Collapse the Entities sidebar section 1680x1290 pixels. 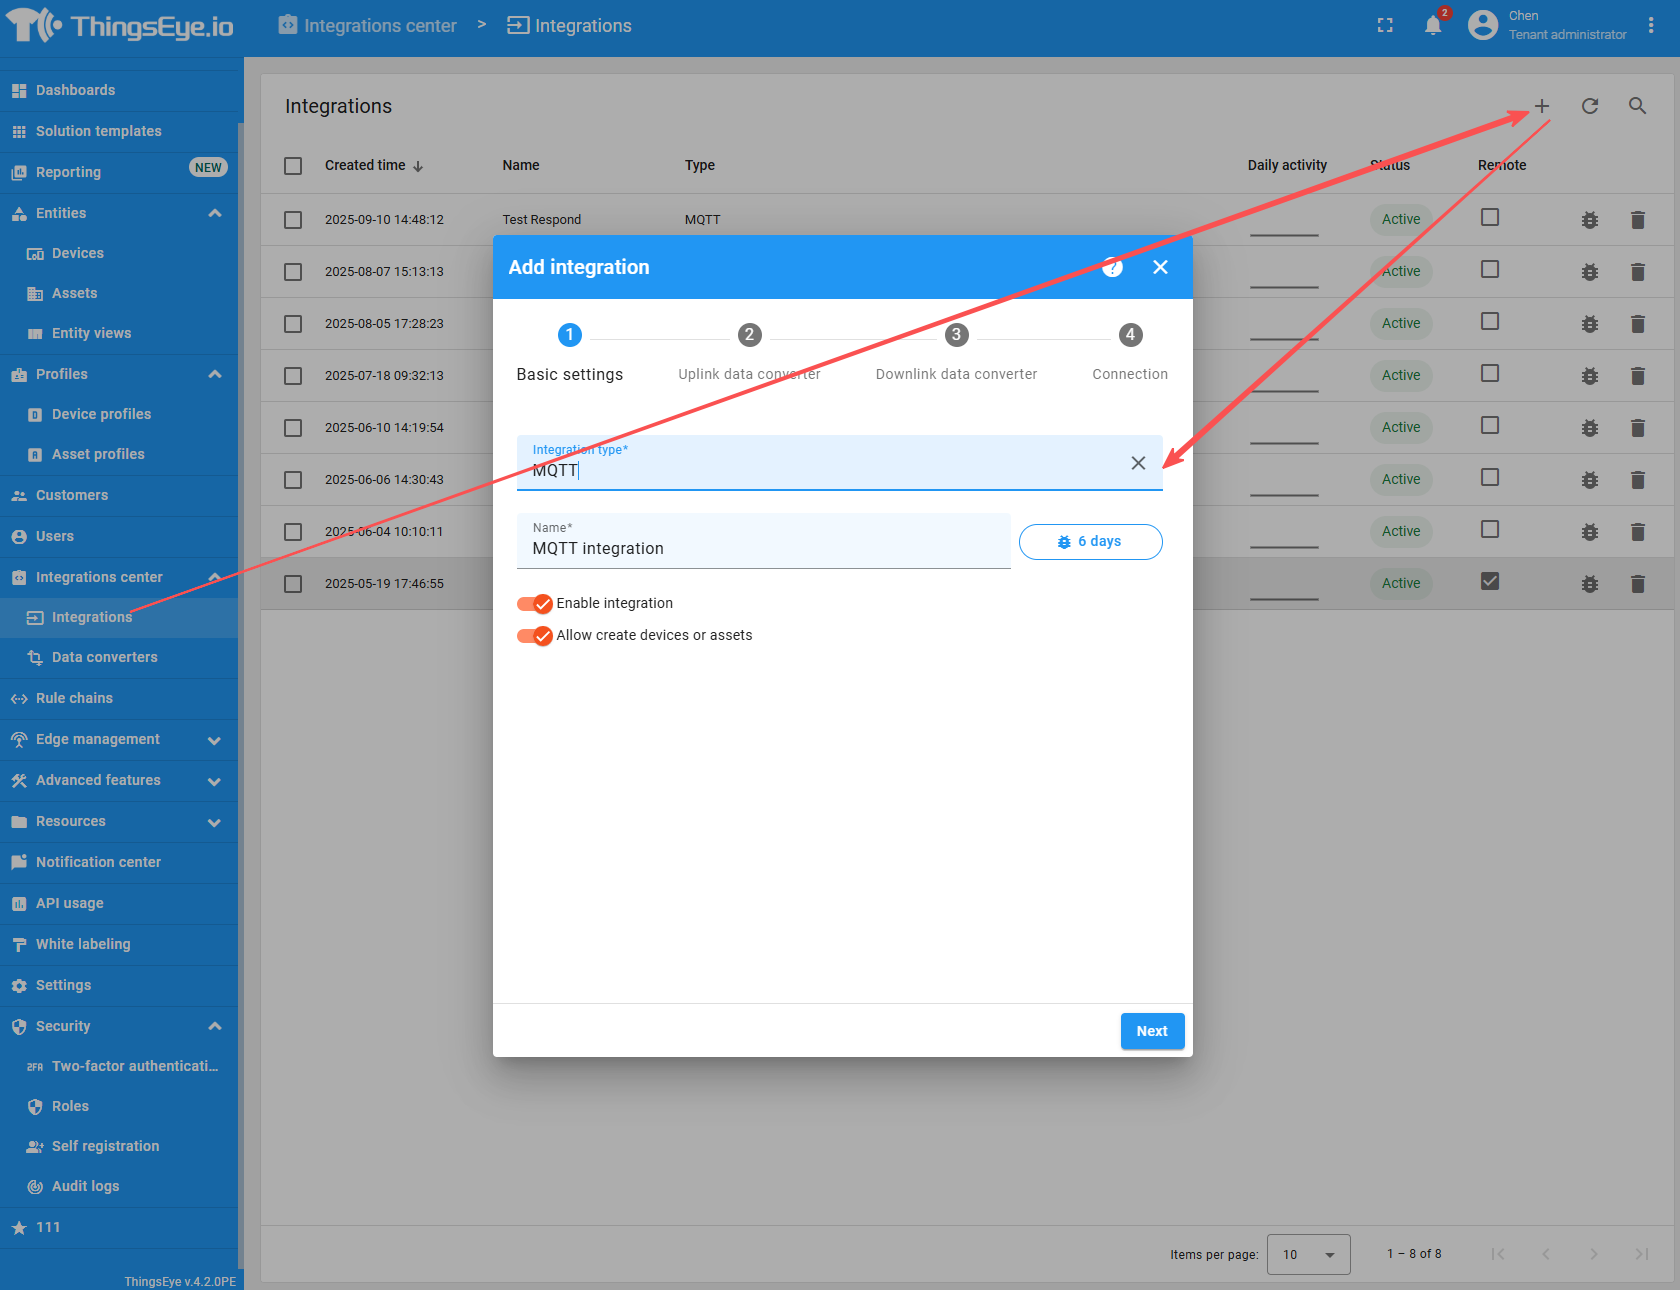click(214, 213)
